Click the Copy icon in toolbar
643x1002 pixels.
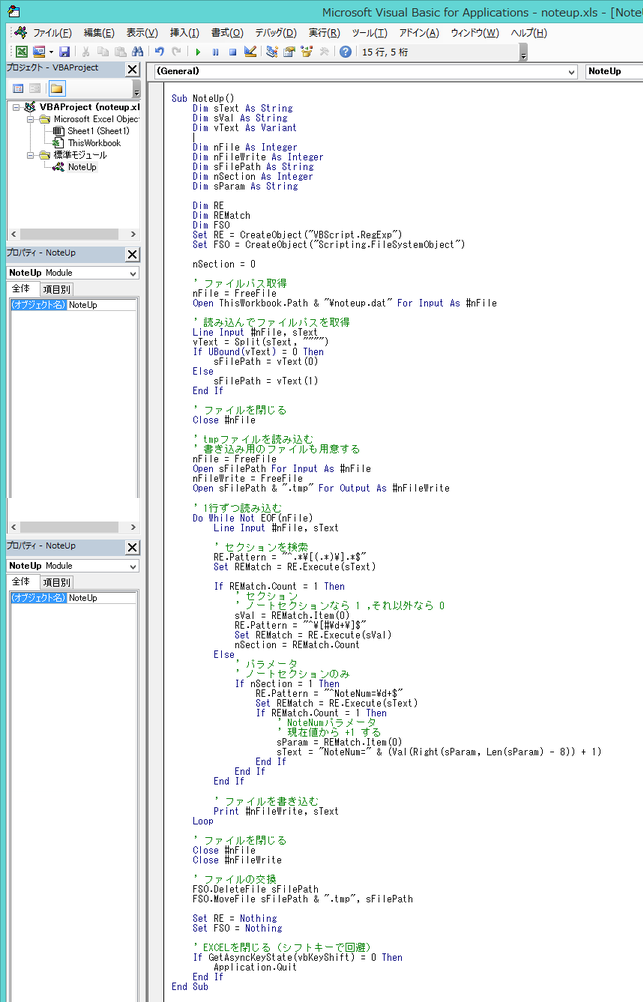click(103, 52)
